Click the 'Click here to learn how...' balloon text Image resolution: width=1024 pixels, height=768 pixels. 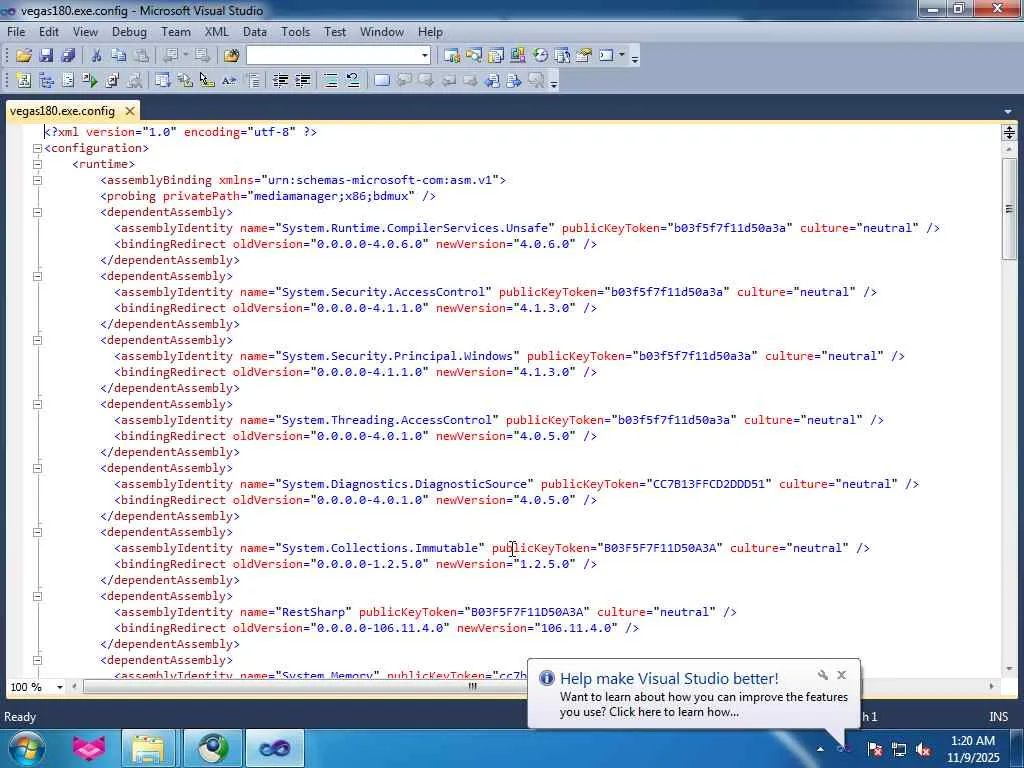674,712
